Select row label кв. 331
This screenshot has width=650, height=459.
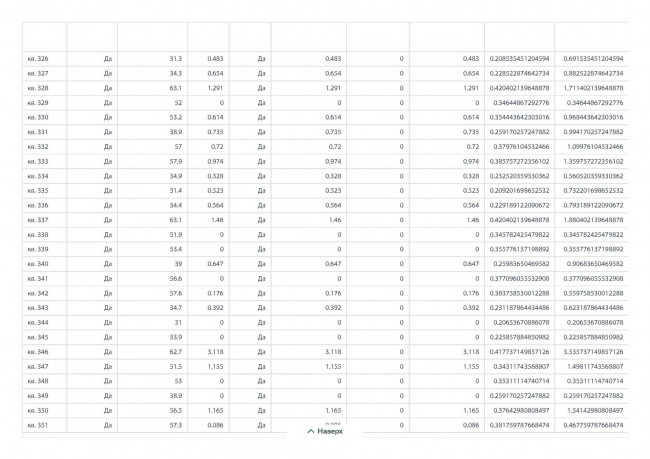(x=38, y=132)
